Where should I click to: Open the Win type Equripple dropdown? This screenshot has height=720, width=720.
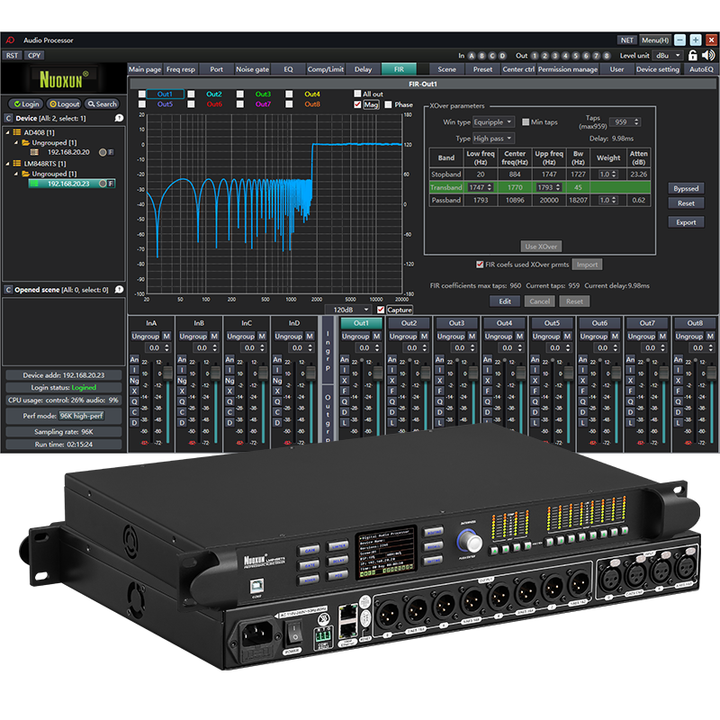(x=494, y=121)
